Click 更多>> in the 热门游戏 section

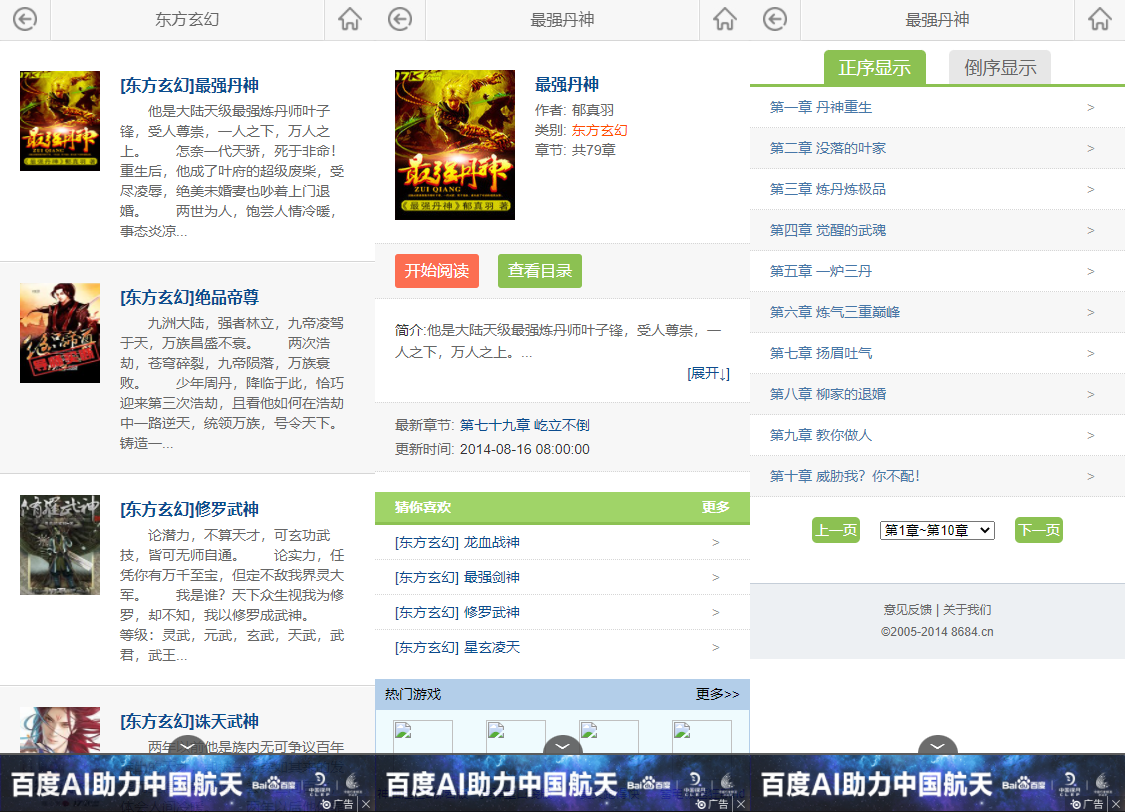click(717, 694)
